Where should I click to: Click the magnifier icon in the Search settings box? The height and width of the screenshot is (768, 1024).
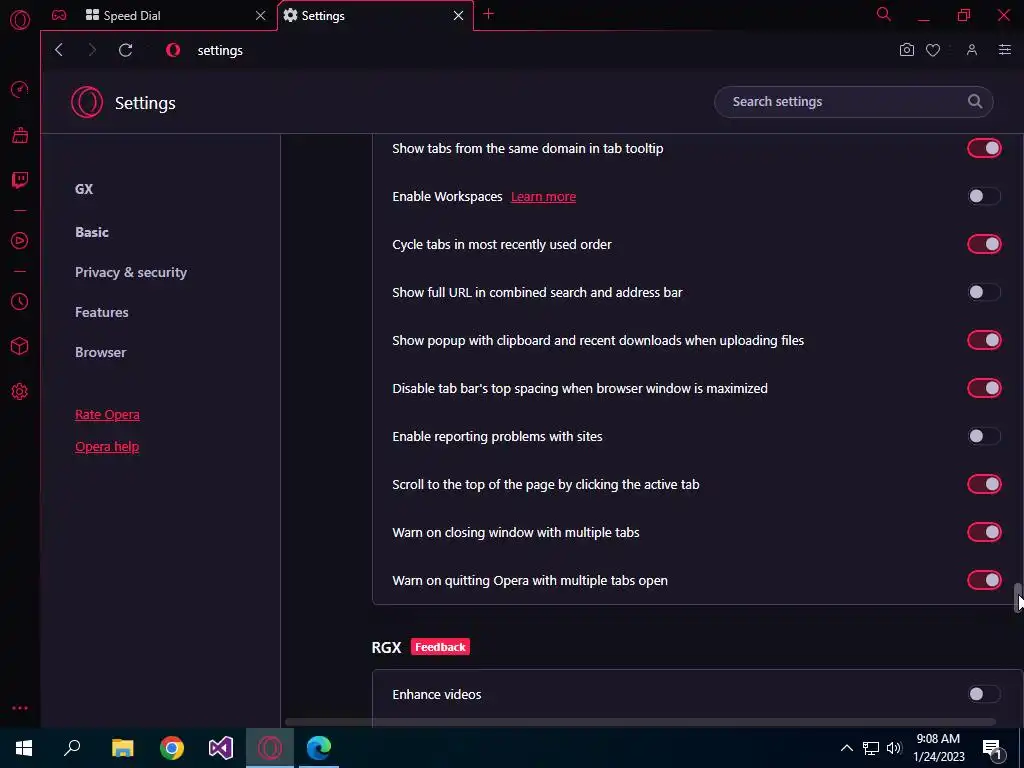click(975, 101)
